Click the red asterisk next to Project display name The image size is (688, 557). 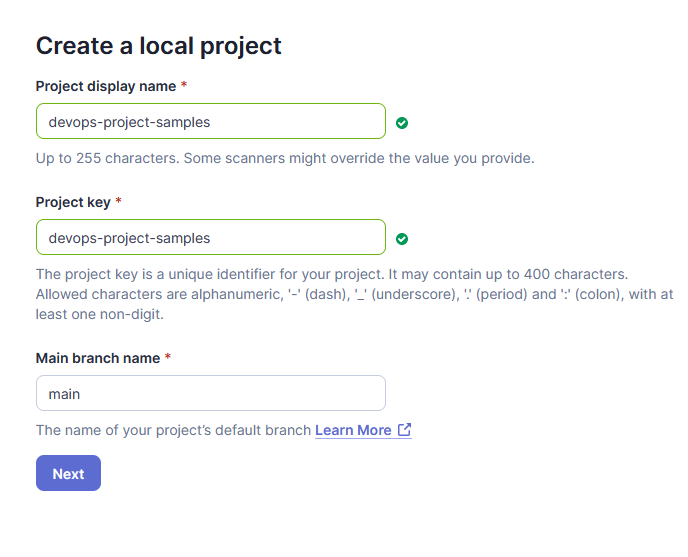(184, 84)
